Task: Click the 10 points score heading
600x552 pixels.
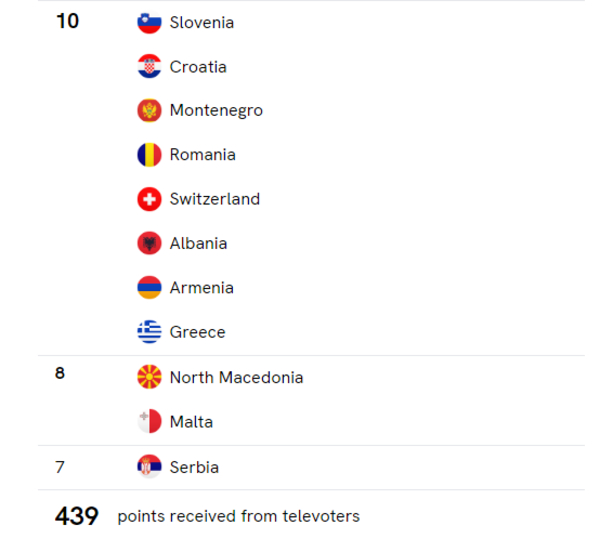Action: [67, 21]
